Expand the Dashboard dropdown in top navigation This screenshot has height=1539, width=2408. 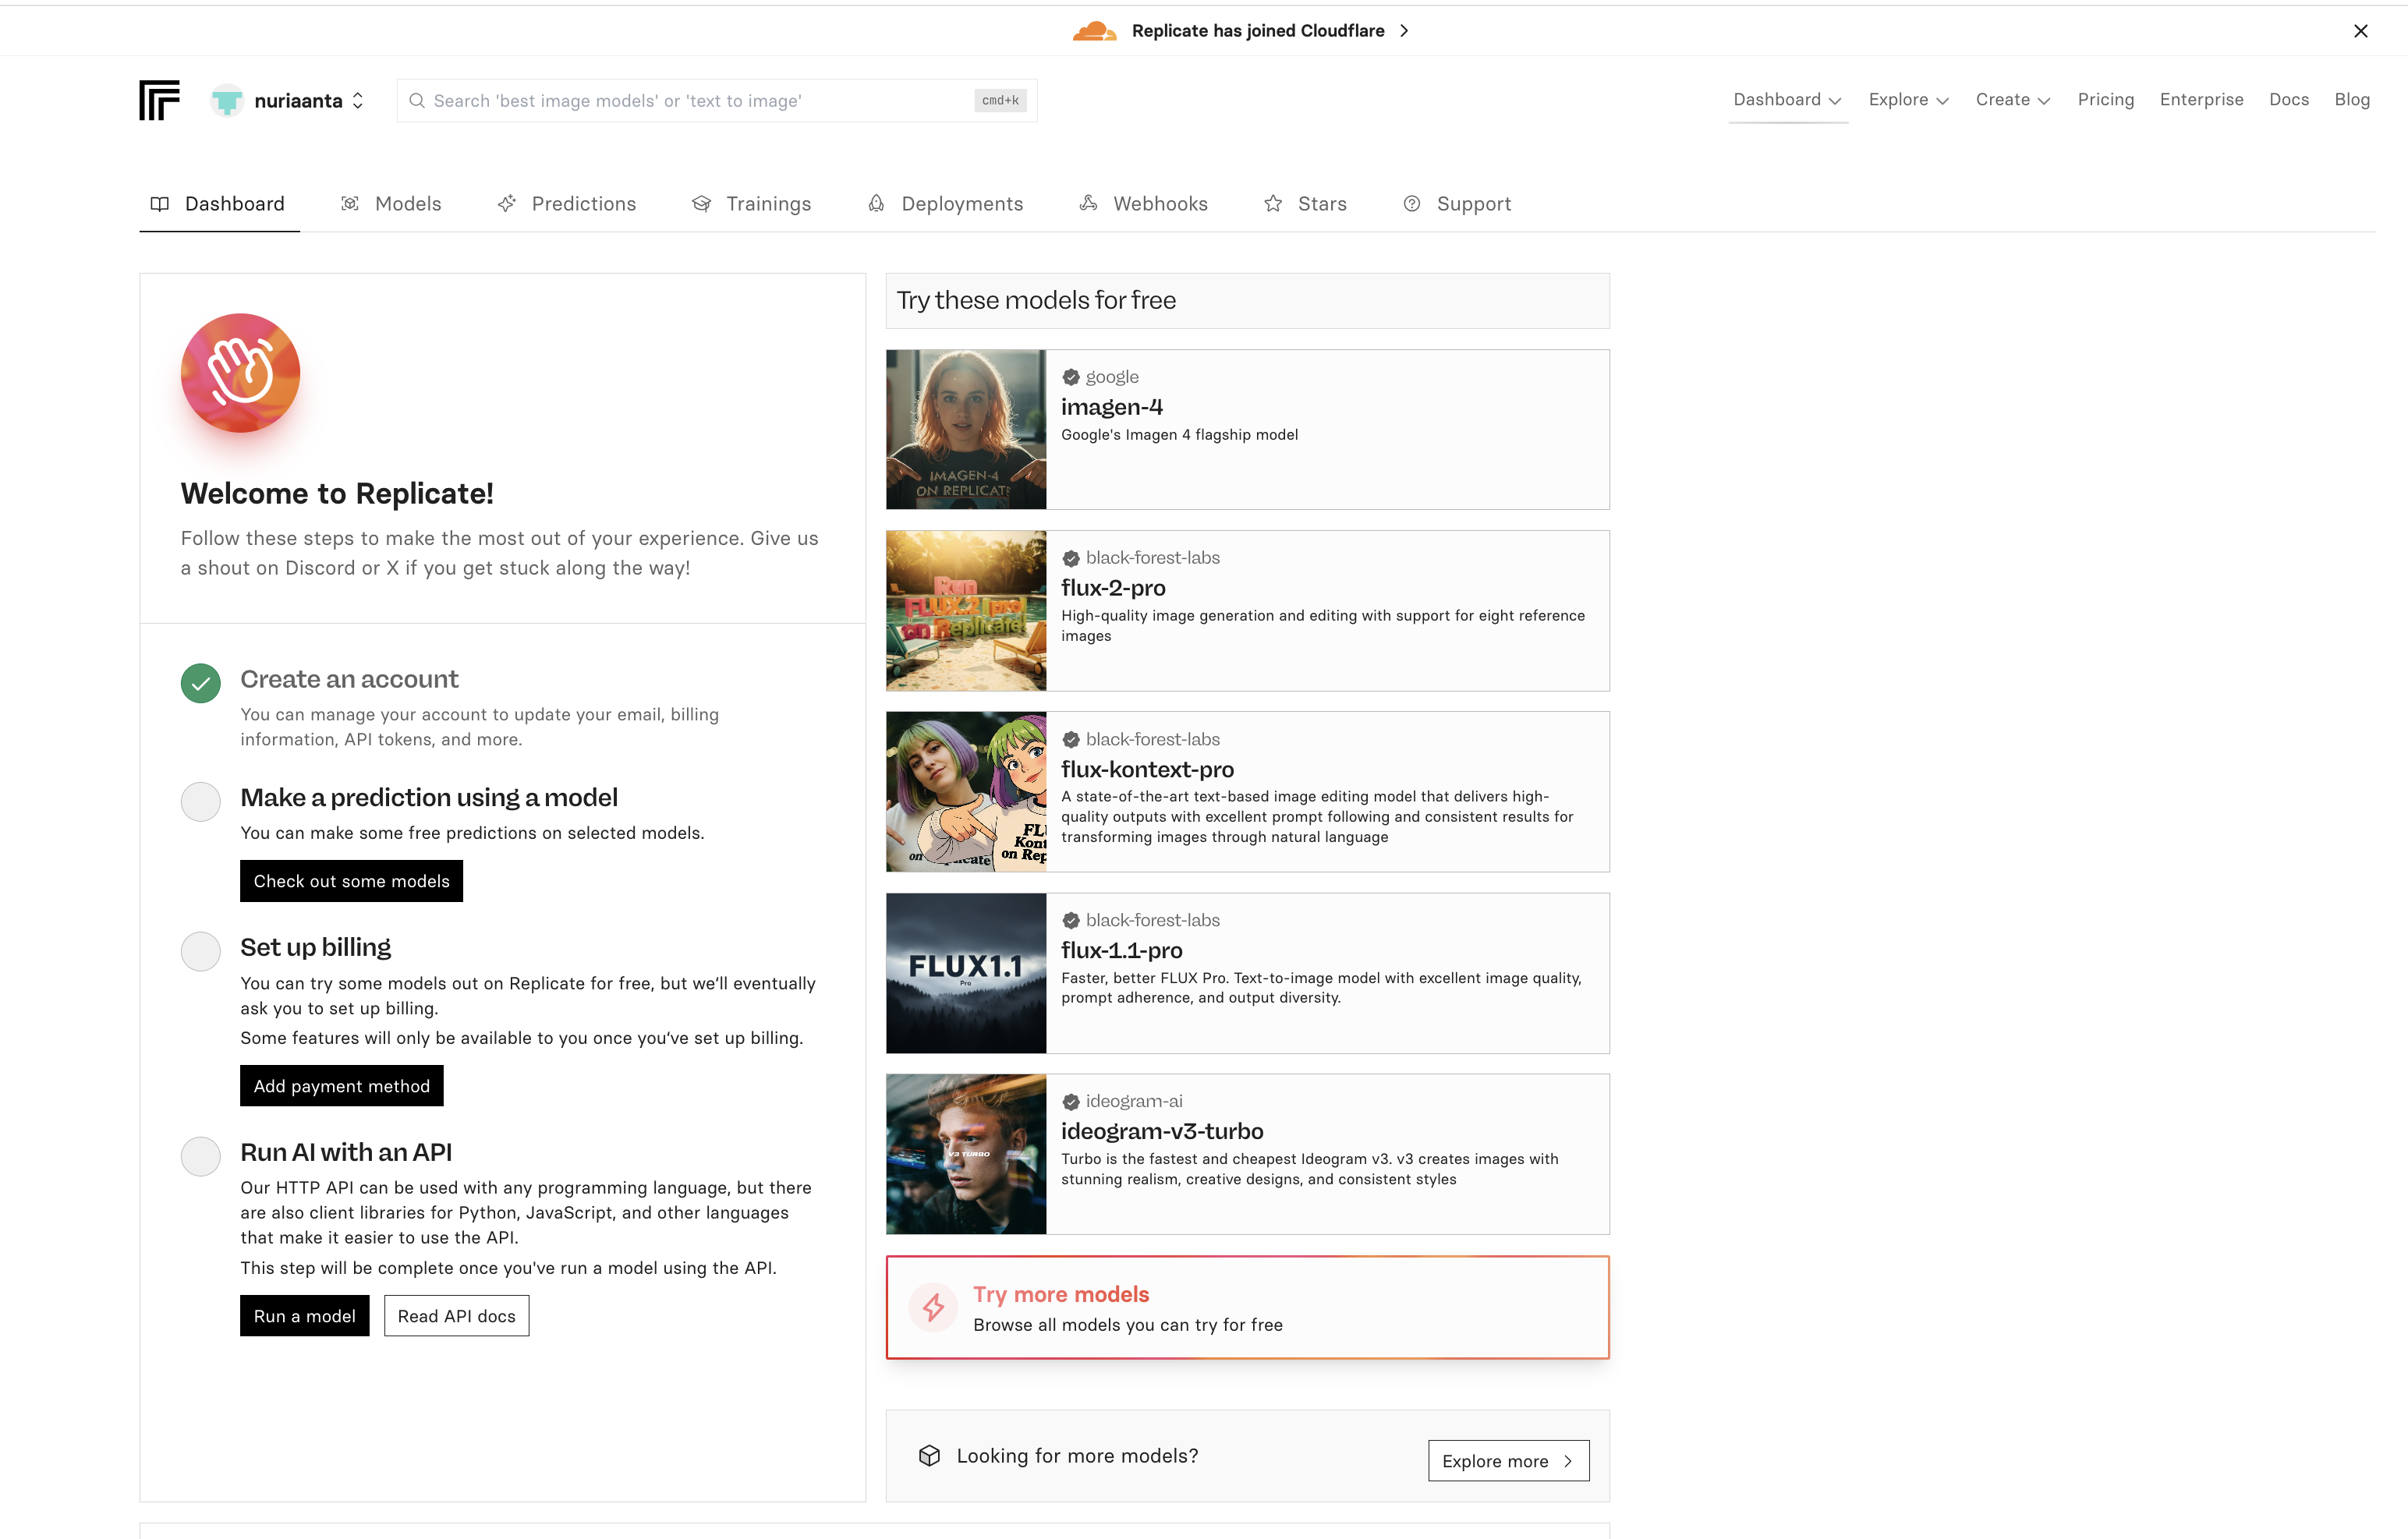[x=1787, y=99]
